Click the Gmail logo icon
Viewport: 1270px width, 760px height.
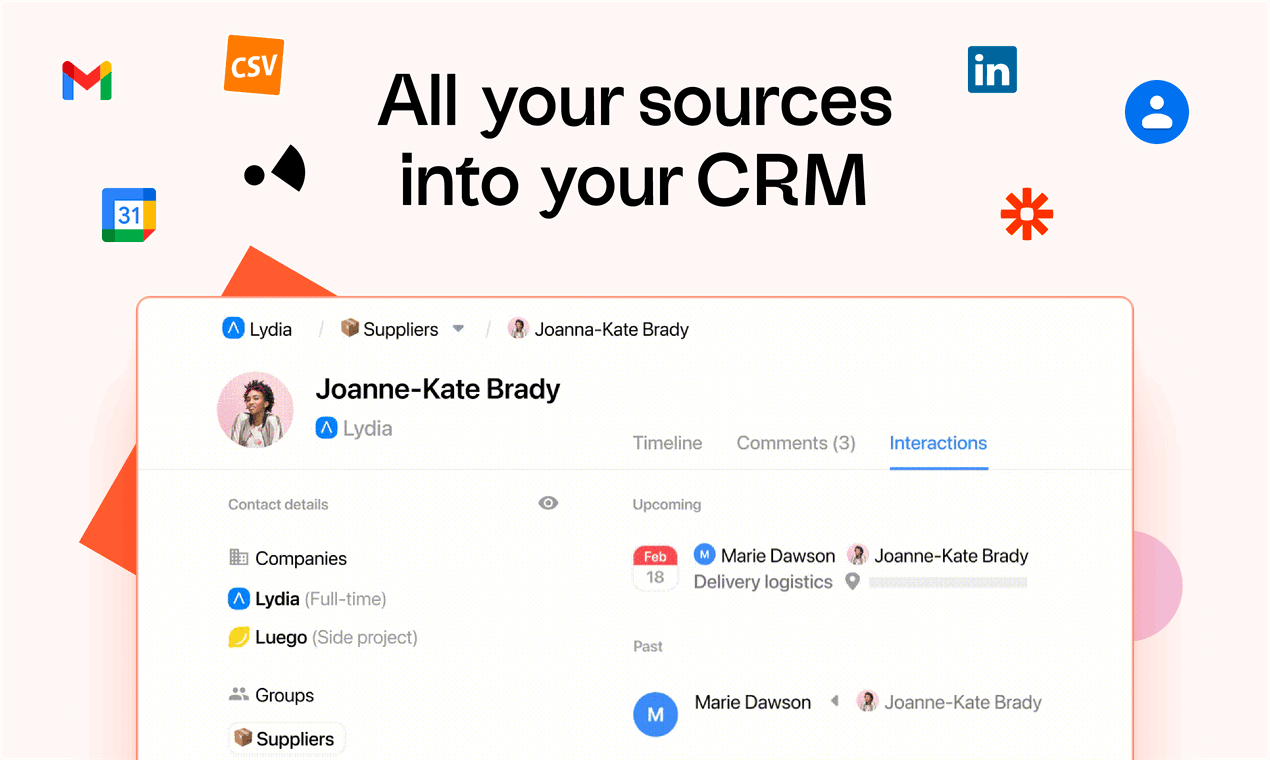tap(87, 81)
